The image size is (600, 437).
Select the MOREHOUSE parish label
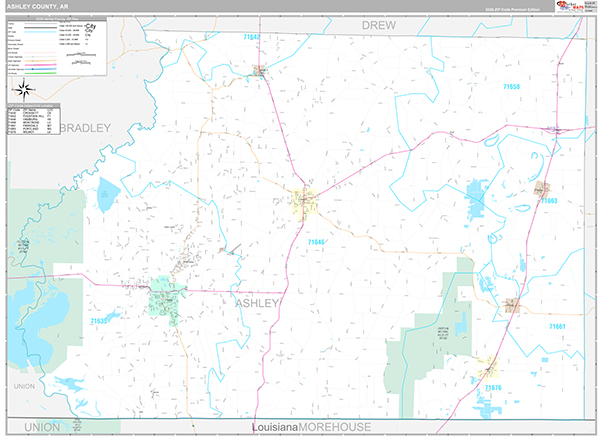pyautogui.click(x=335, y=427)
